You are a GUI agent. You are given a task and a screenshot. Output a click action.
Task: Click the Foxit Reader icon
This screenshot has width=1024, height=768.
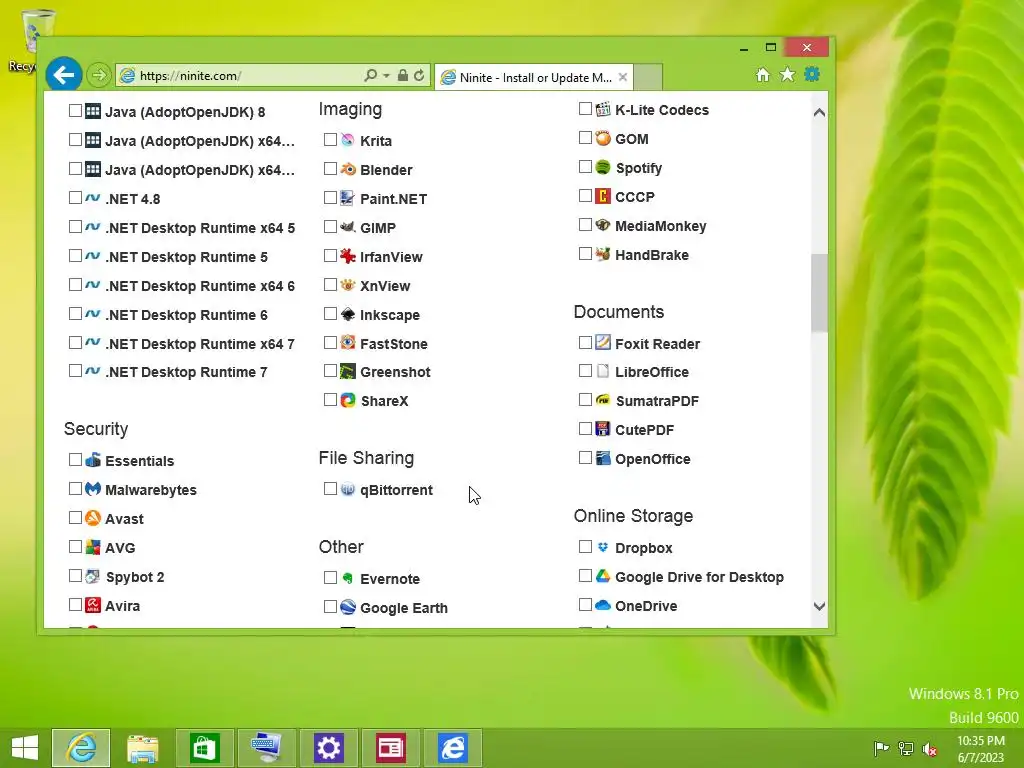tap(603, 343)
